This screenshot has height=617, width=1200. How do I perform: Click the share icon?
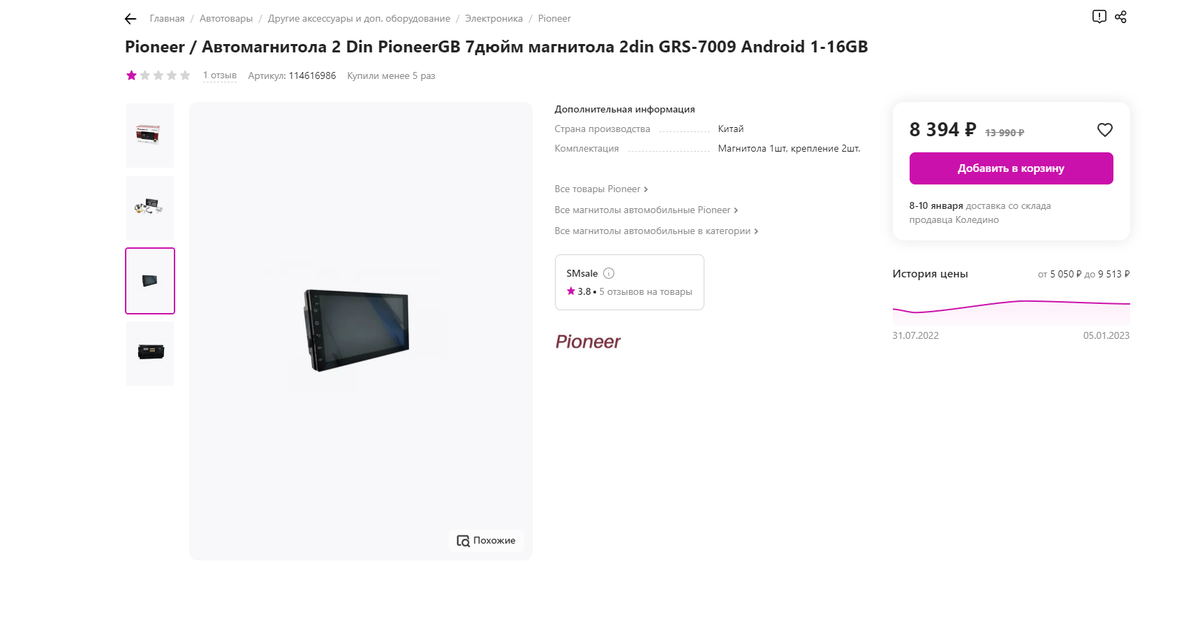1121,17
